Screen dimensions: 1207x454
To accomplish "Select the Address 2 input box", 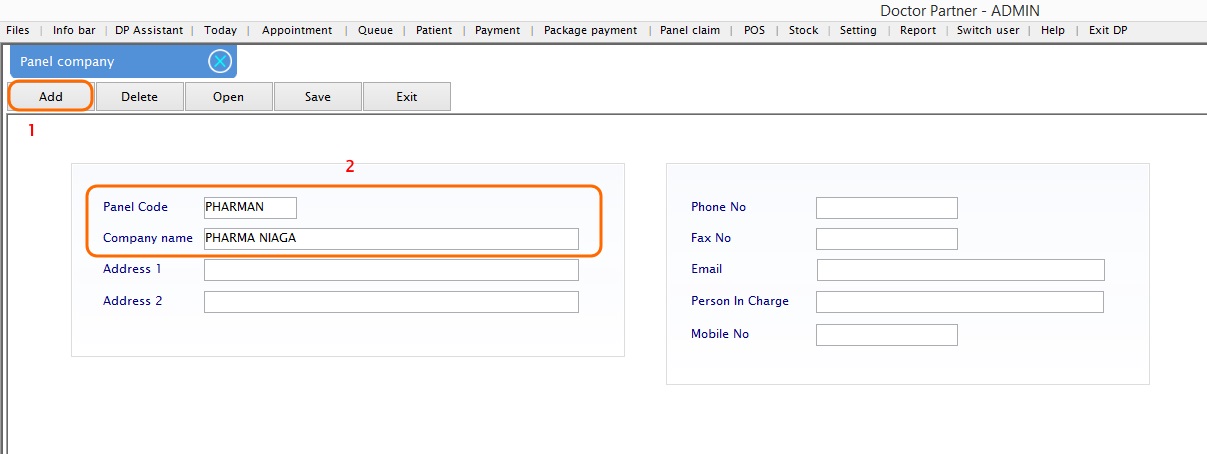I will [391, 302].
